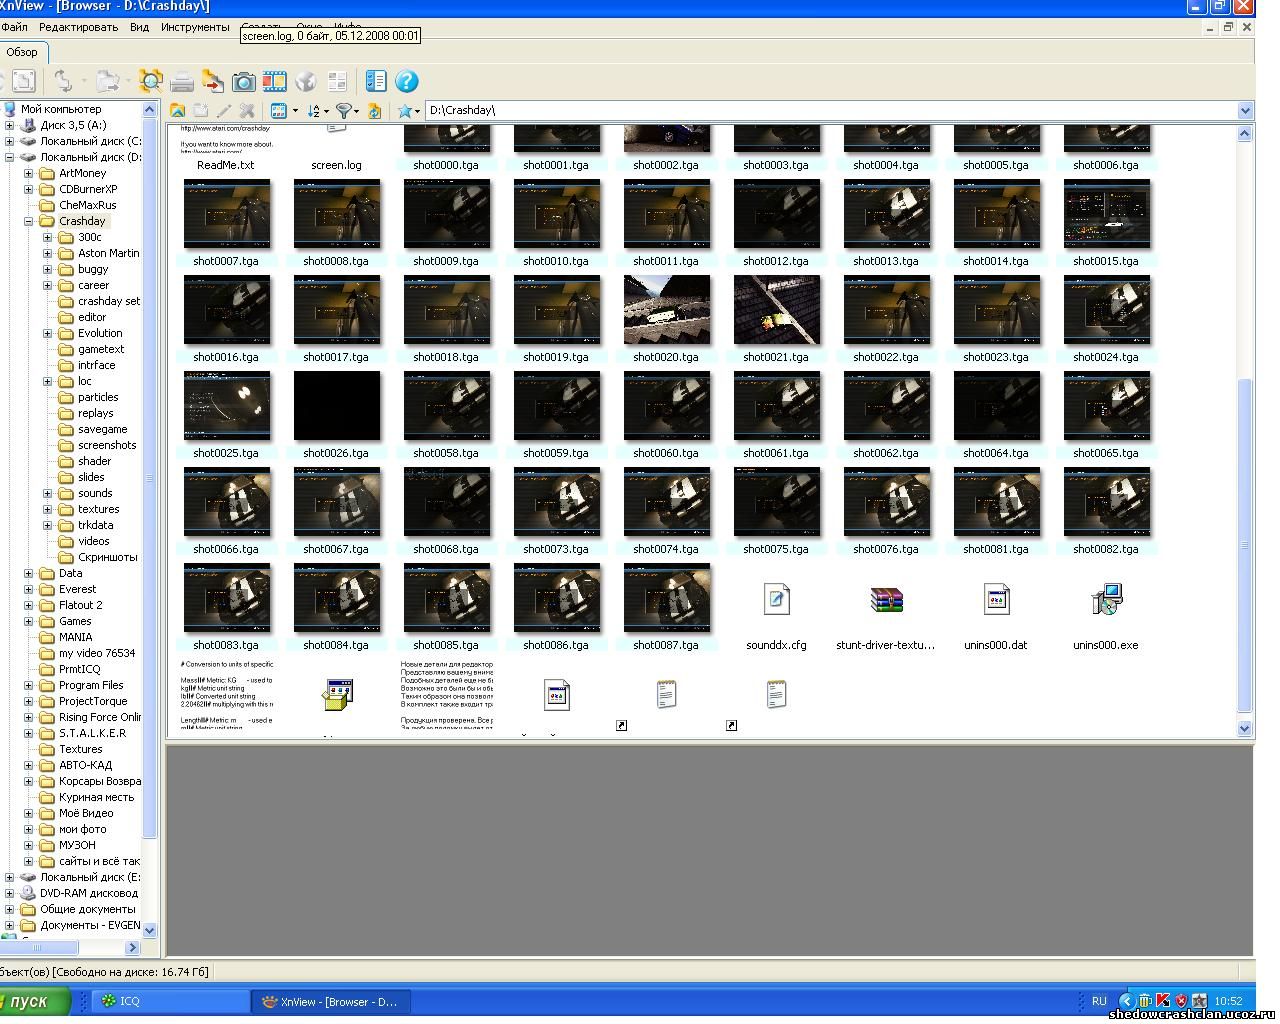Open the Файл menu
The image size is (1280, 1024).
pos(14,27)
